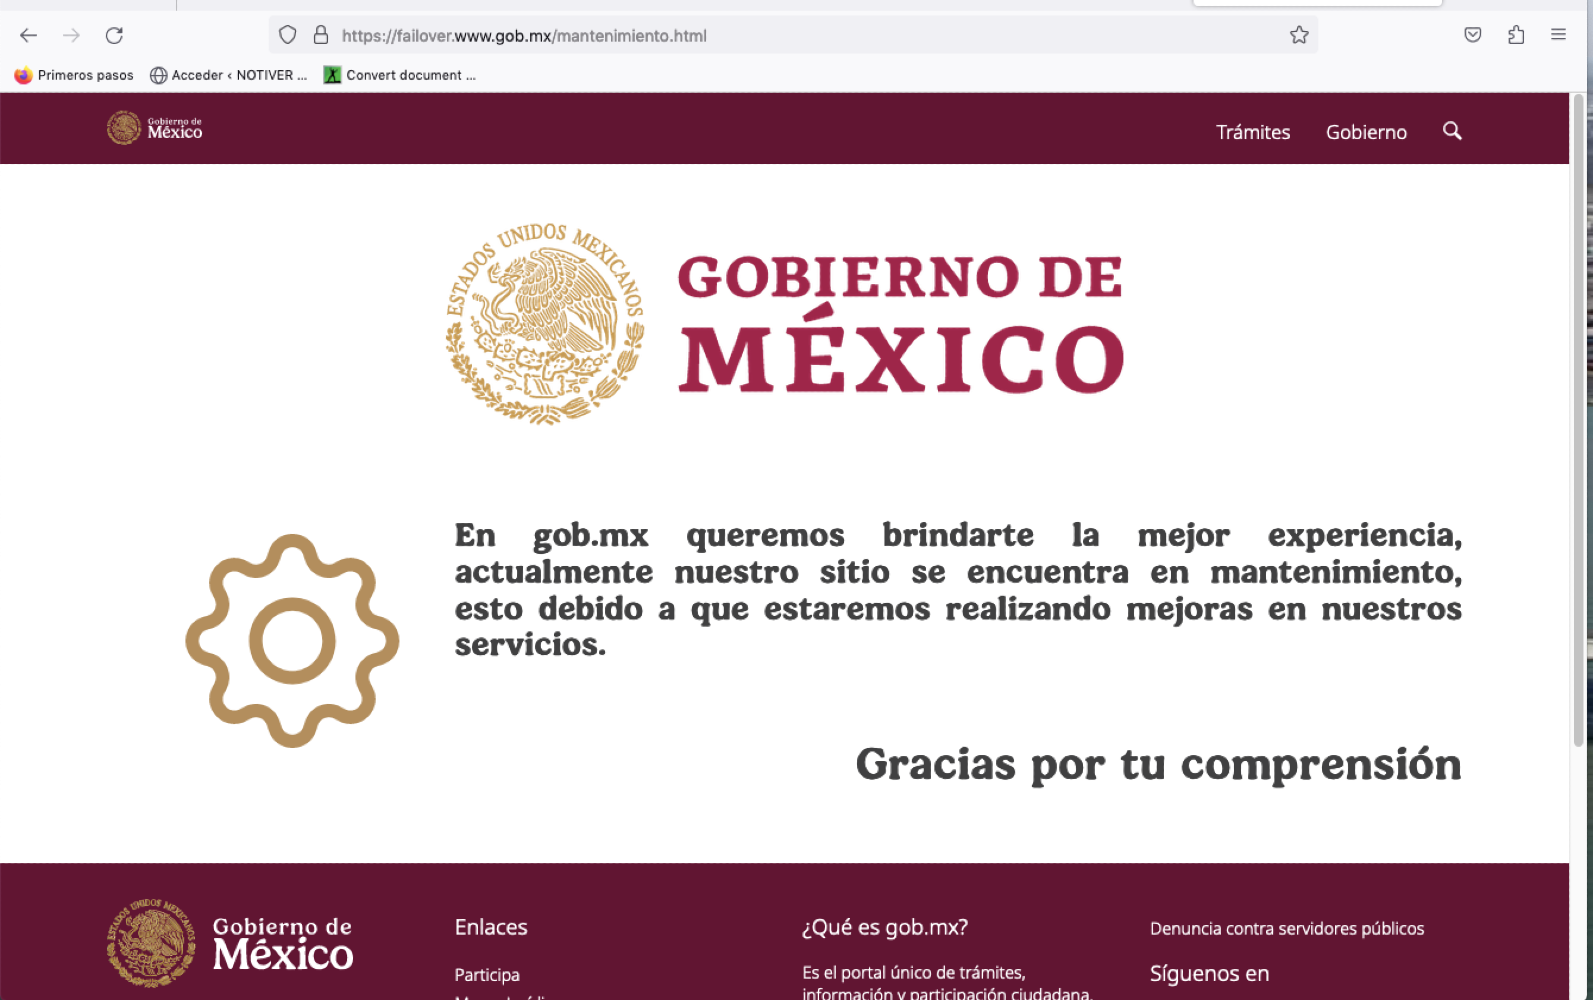Screen dimensions: 1593x1000
Task: Click the vertical page scrollbar
Action: tap(1578, 420)
